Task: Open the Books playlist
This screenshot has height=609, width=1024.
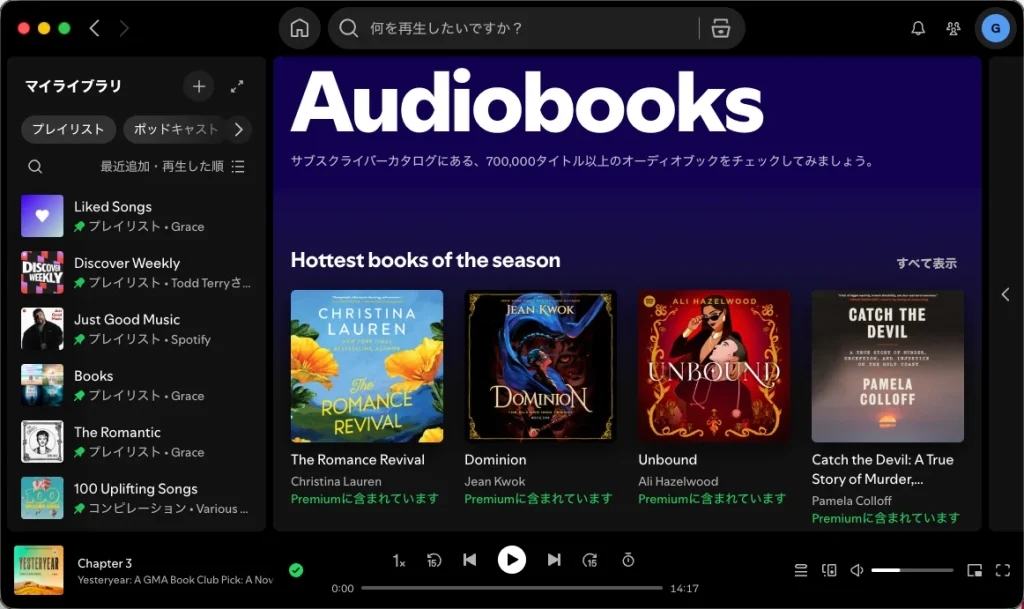Action: click(x=136, y=385)
